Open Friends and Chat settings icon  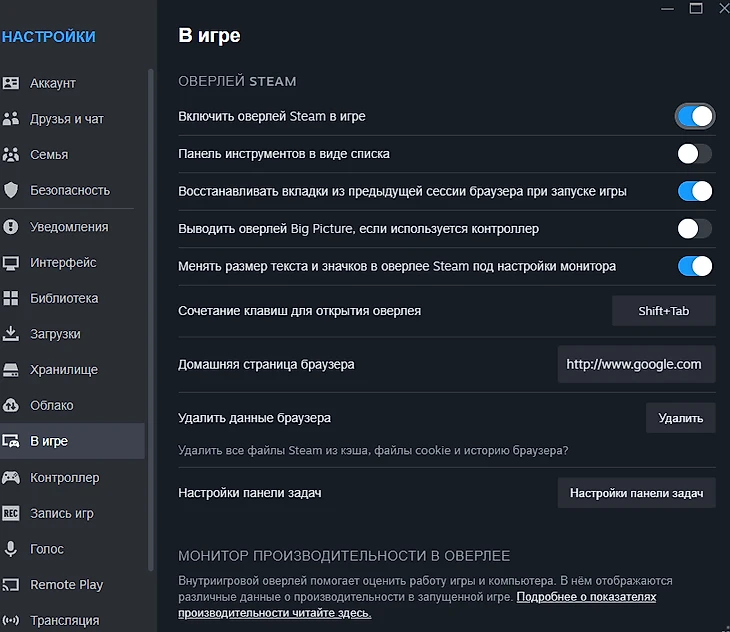[x=12, y=119]
